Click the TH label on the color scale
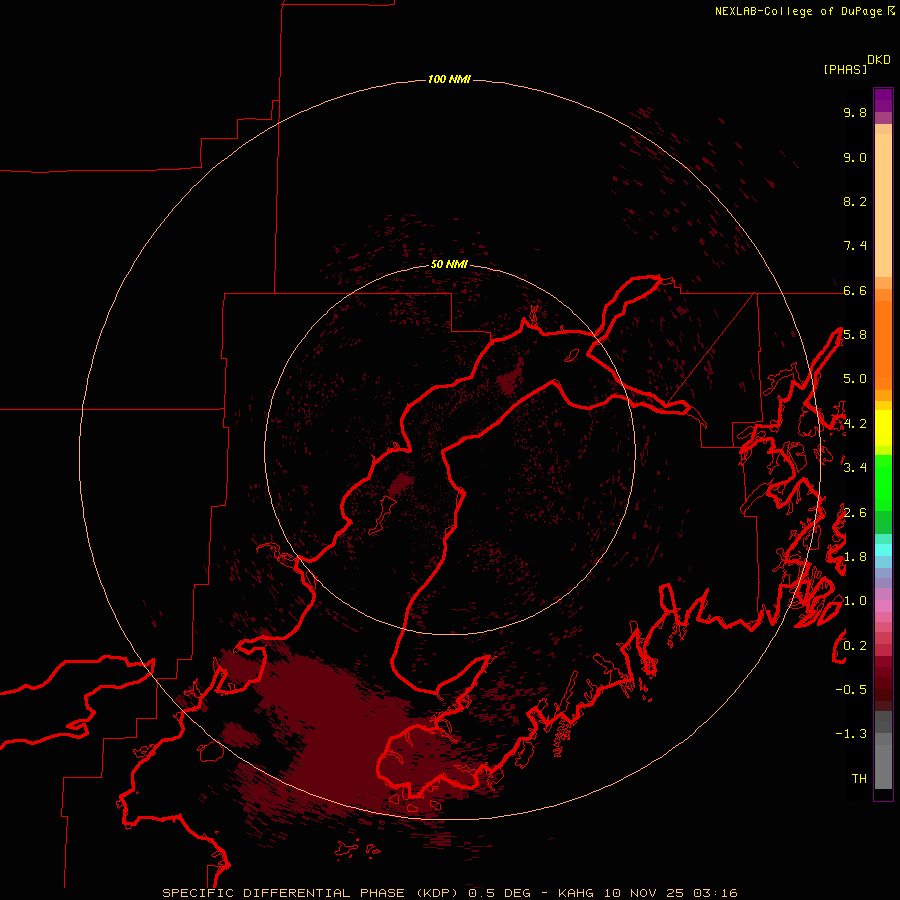Image resolution: width=900 pixels, height=900 pixels. (859, 778)
